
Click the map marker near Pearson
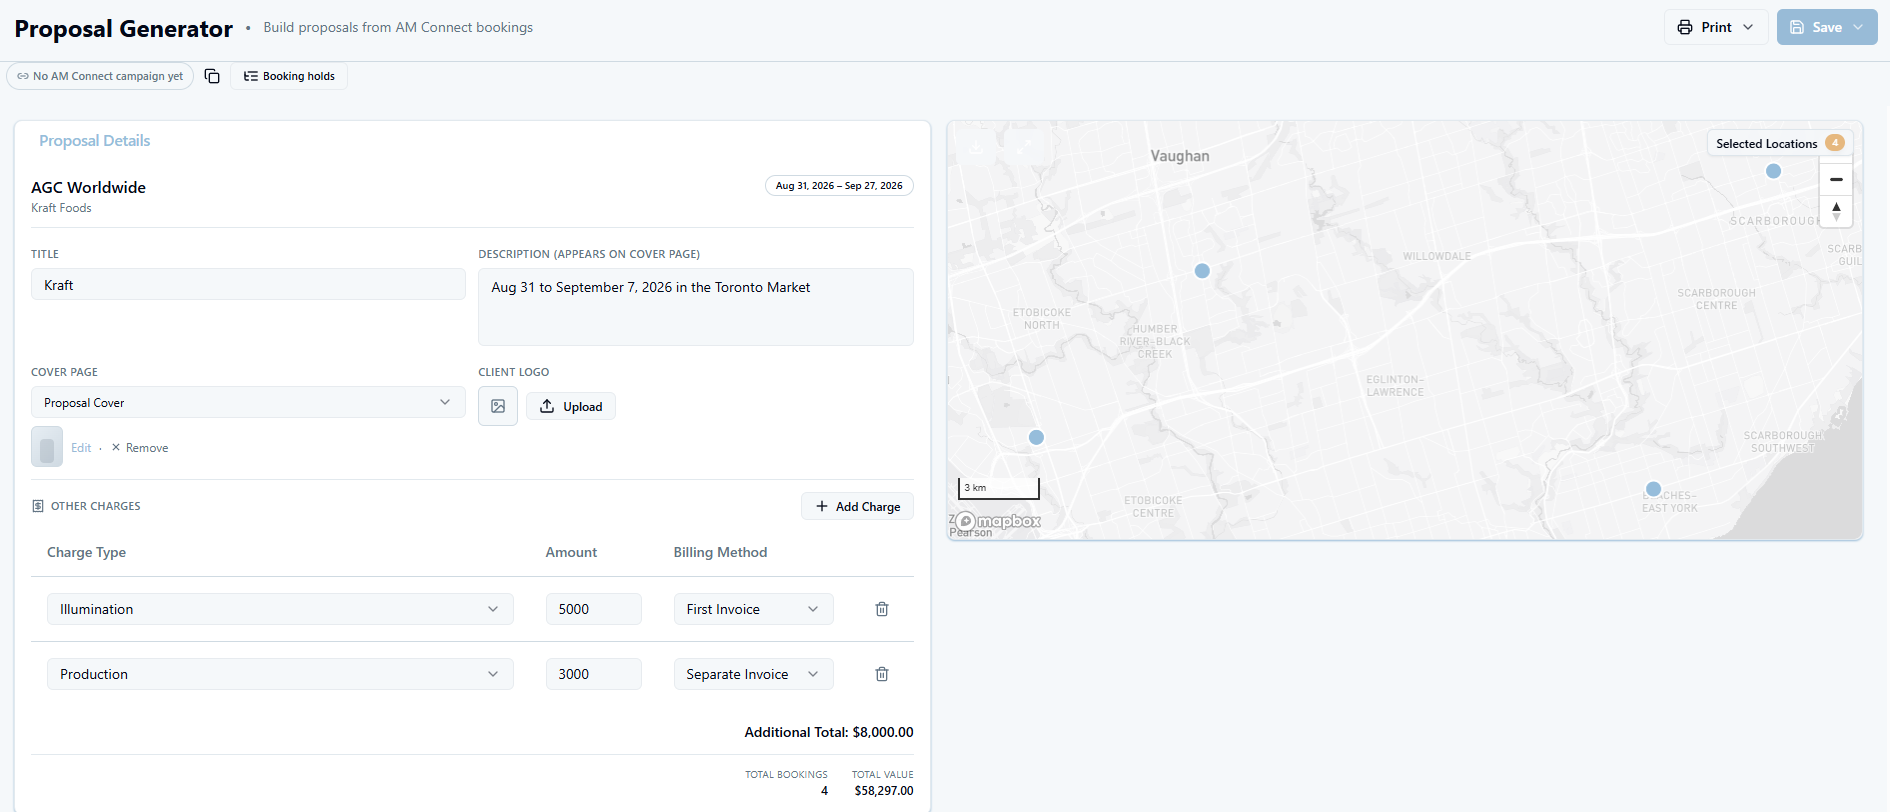(1036, 437)
